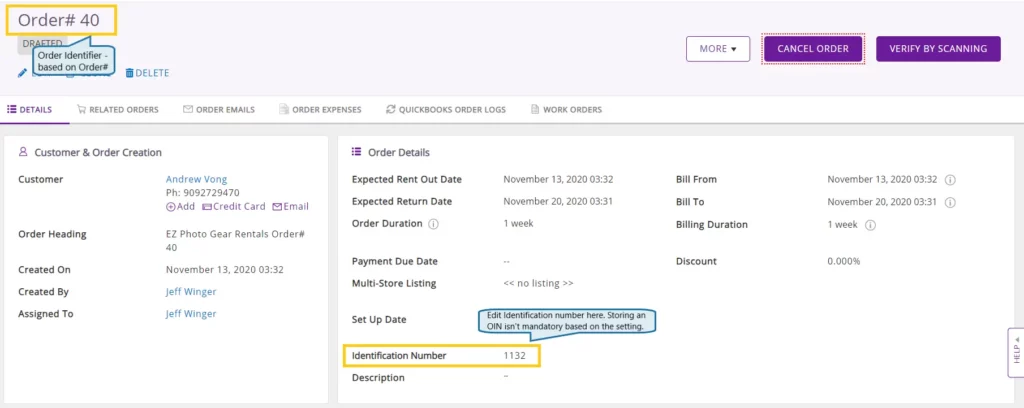This screenshot has height=408, width=1024.
Task: Open the Order Emails tab
Action: pos(218,109)
